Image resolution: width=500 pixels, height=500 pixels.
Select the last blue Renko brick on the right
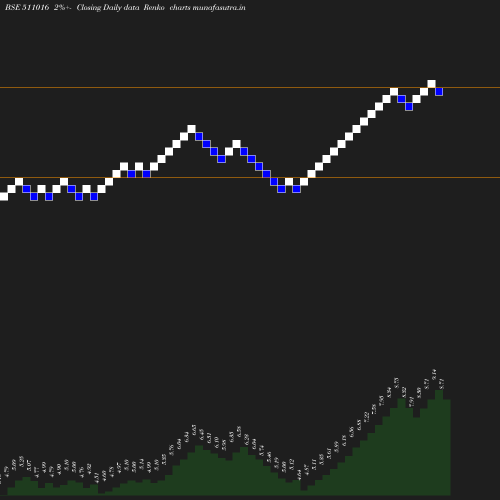coord(439,92)
